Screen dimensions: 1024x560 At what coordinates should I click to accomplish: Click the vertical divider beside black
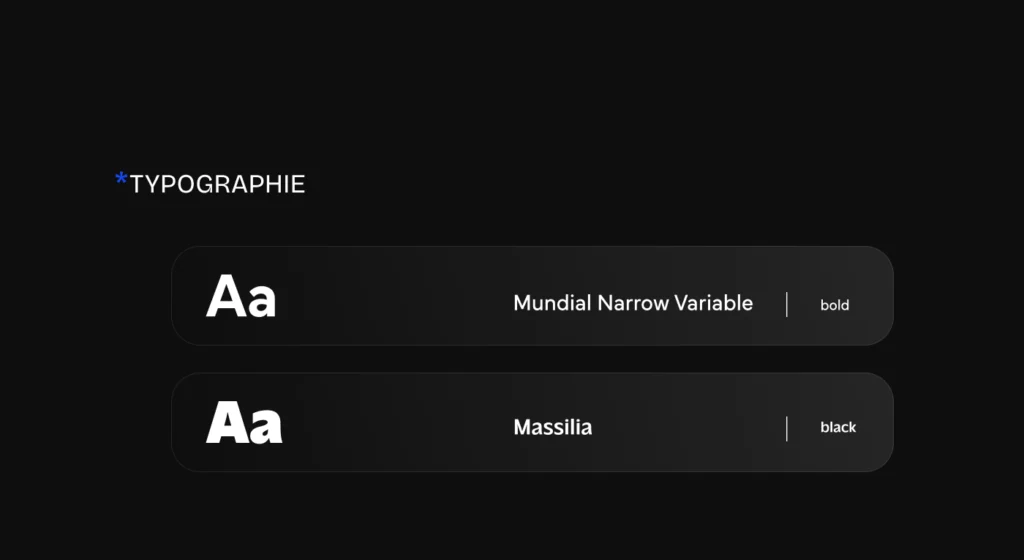pos(787,429)
